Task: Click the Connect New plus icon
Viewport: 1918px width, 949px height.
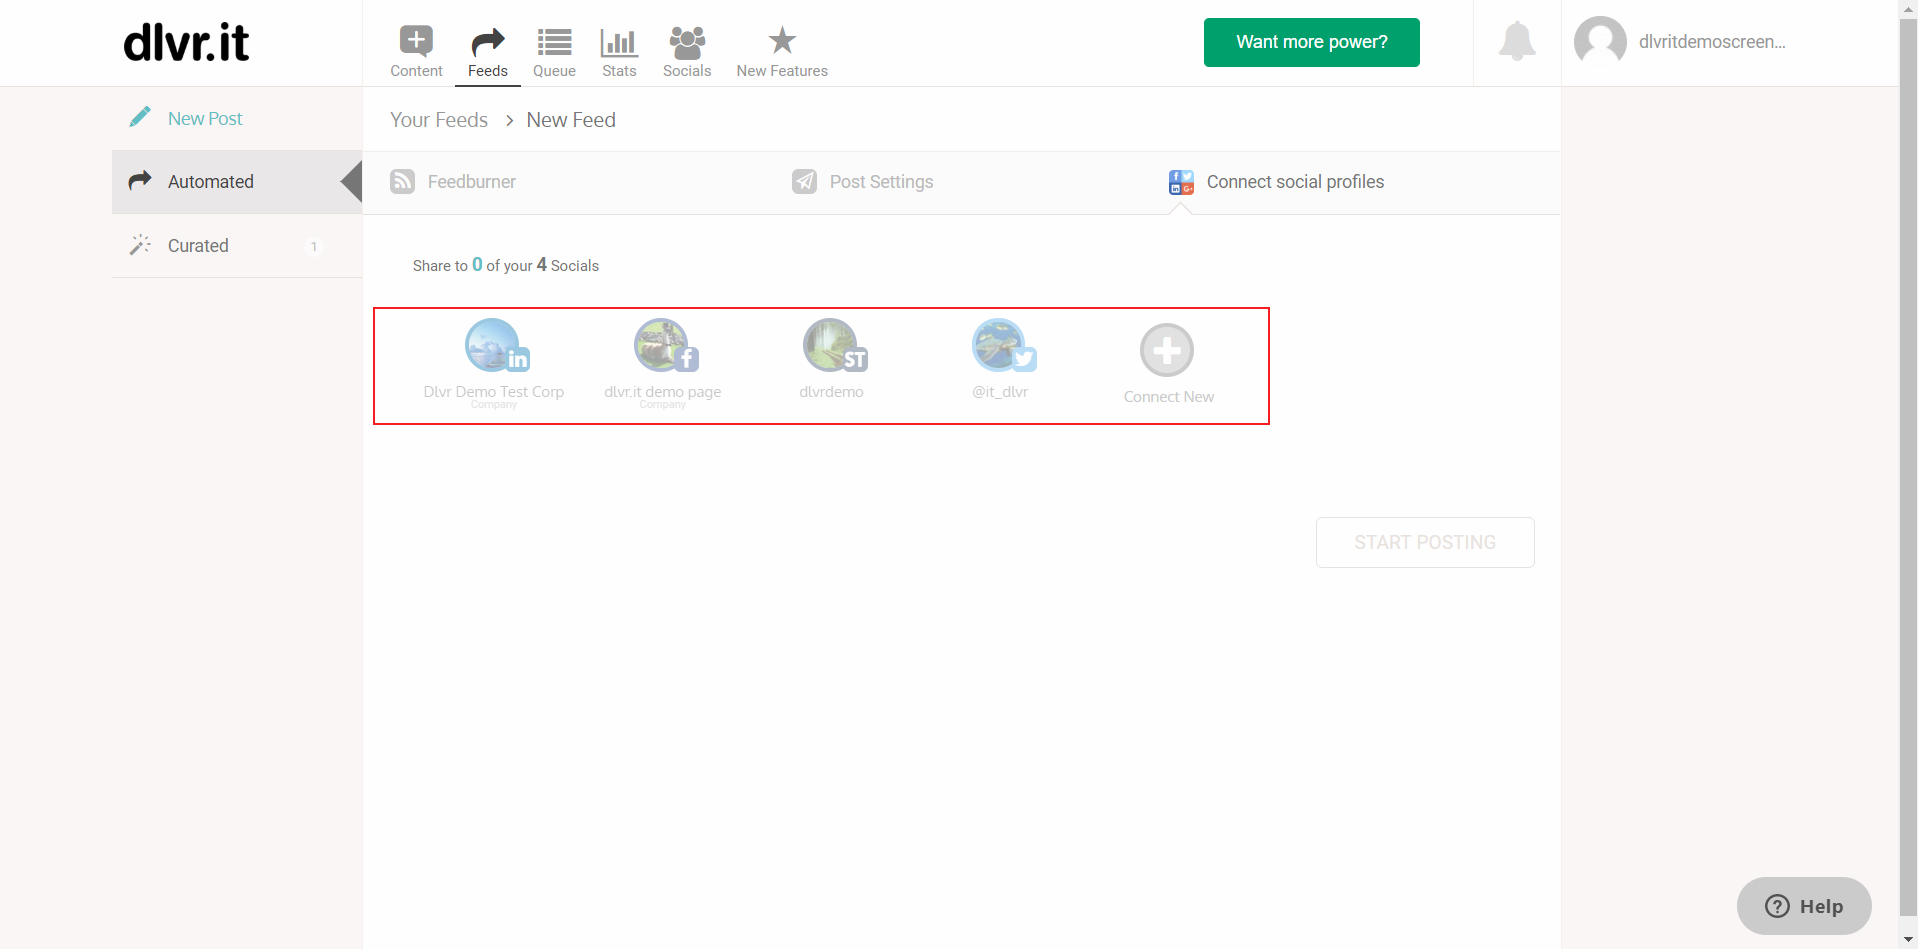Action: tap(1167, 350)
